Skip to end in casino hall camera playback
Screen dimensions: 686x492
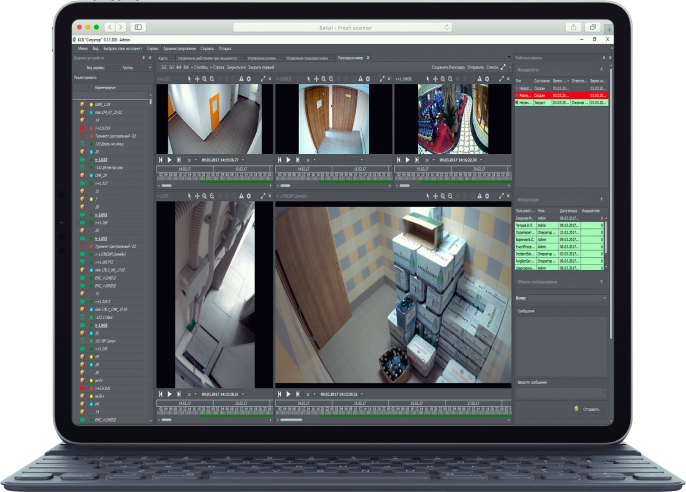tap(417, 160)
